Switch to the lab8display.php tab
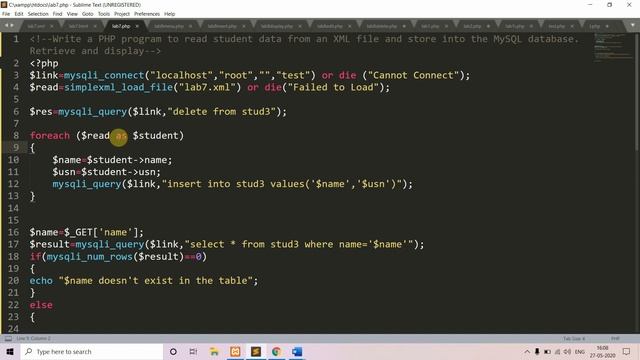The height and width of the screenshot is (360, 640). [277, 26]
